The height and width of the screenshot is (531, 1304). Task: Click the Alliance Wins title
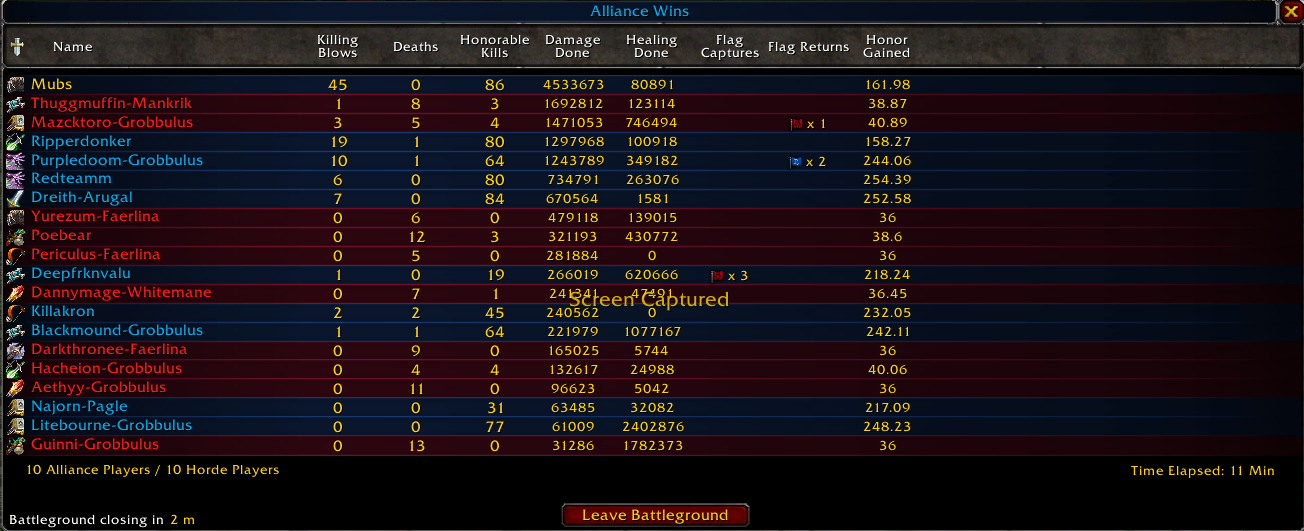(x=639, y=12)
